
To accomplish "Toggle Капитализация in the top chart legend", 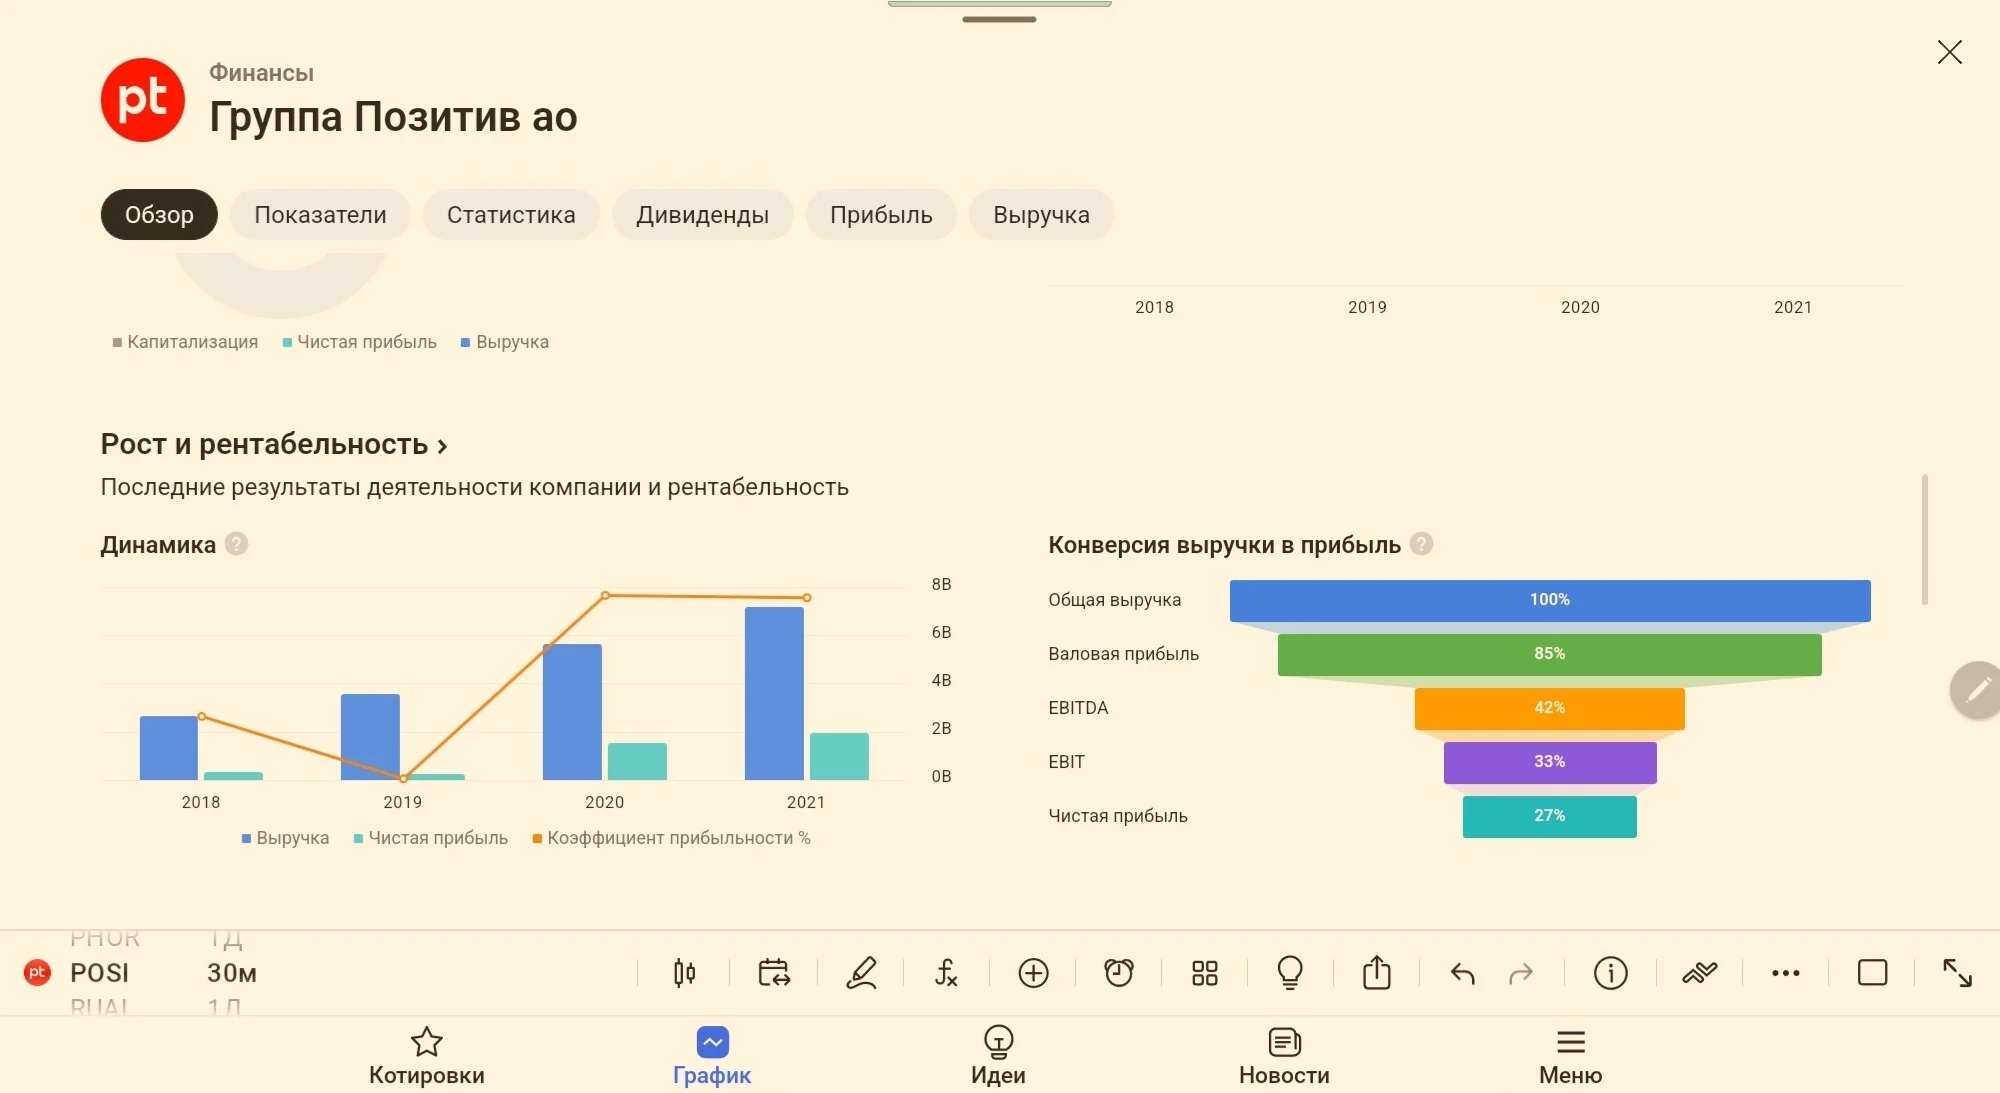I will coord(185,342).
